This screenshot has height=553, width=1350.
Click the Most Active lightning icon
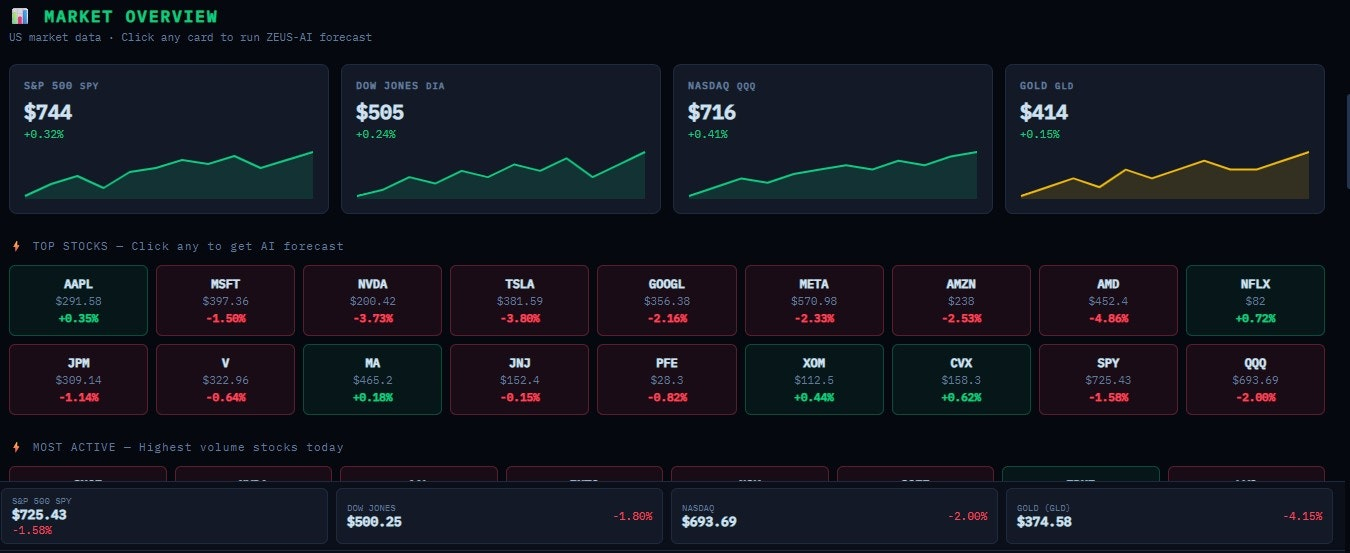pos(16,447)
